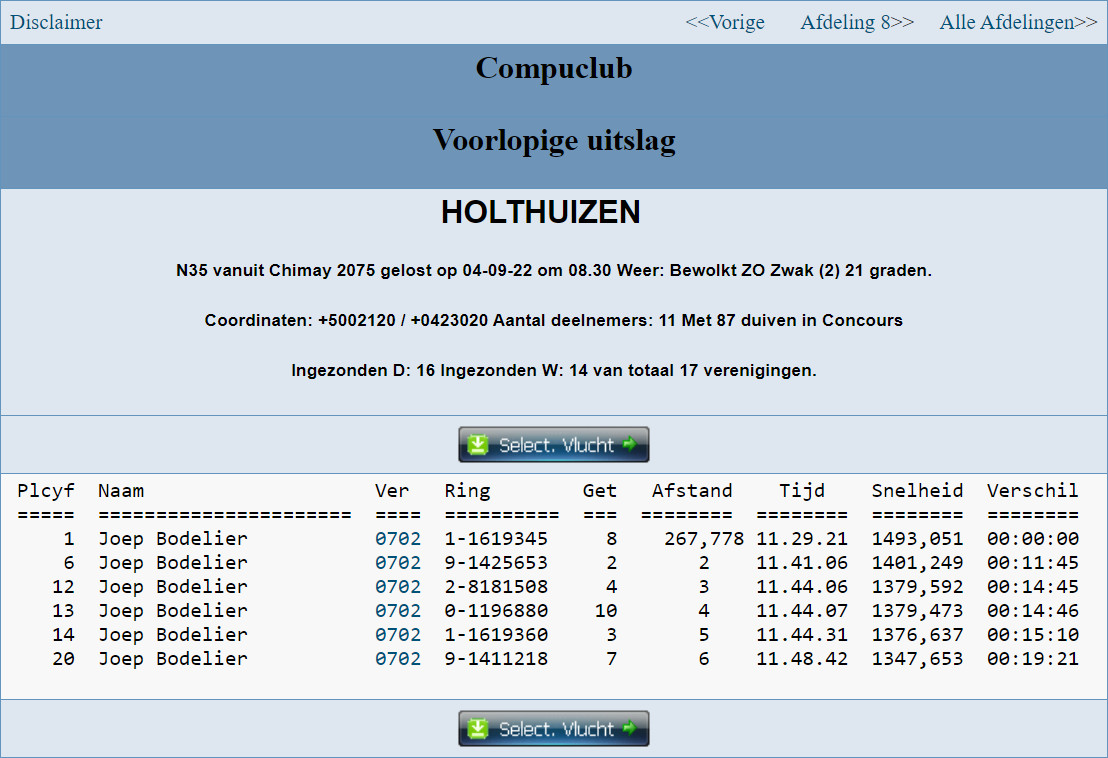Click speed value 1379,473
This screenshot has height=758, width=1108.
917,611
